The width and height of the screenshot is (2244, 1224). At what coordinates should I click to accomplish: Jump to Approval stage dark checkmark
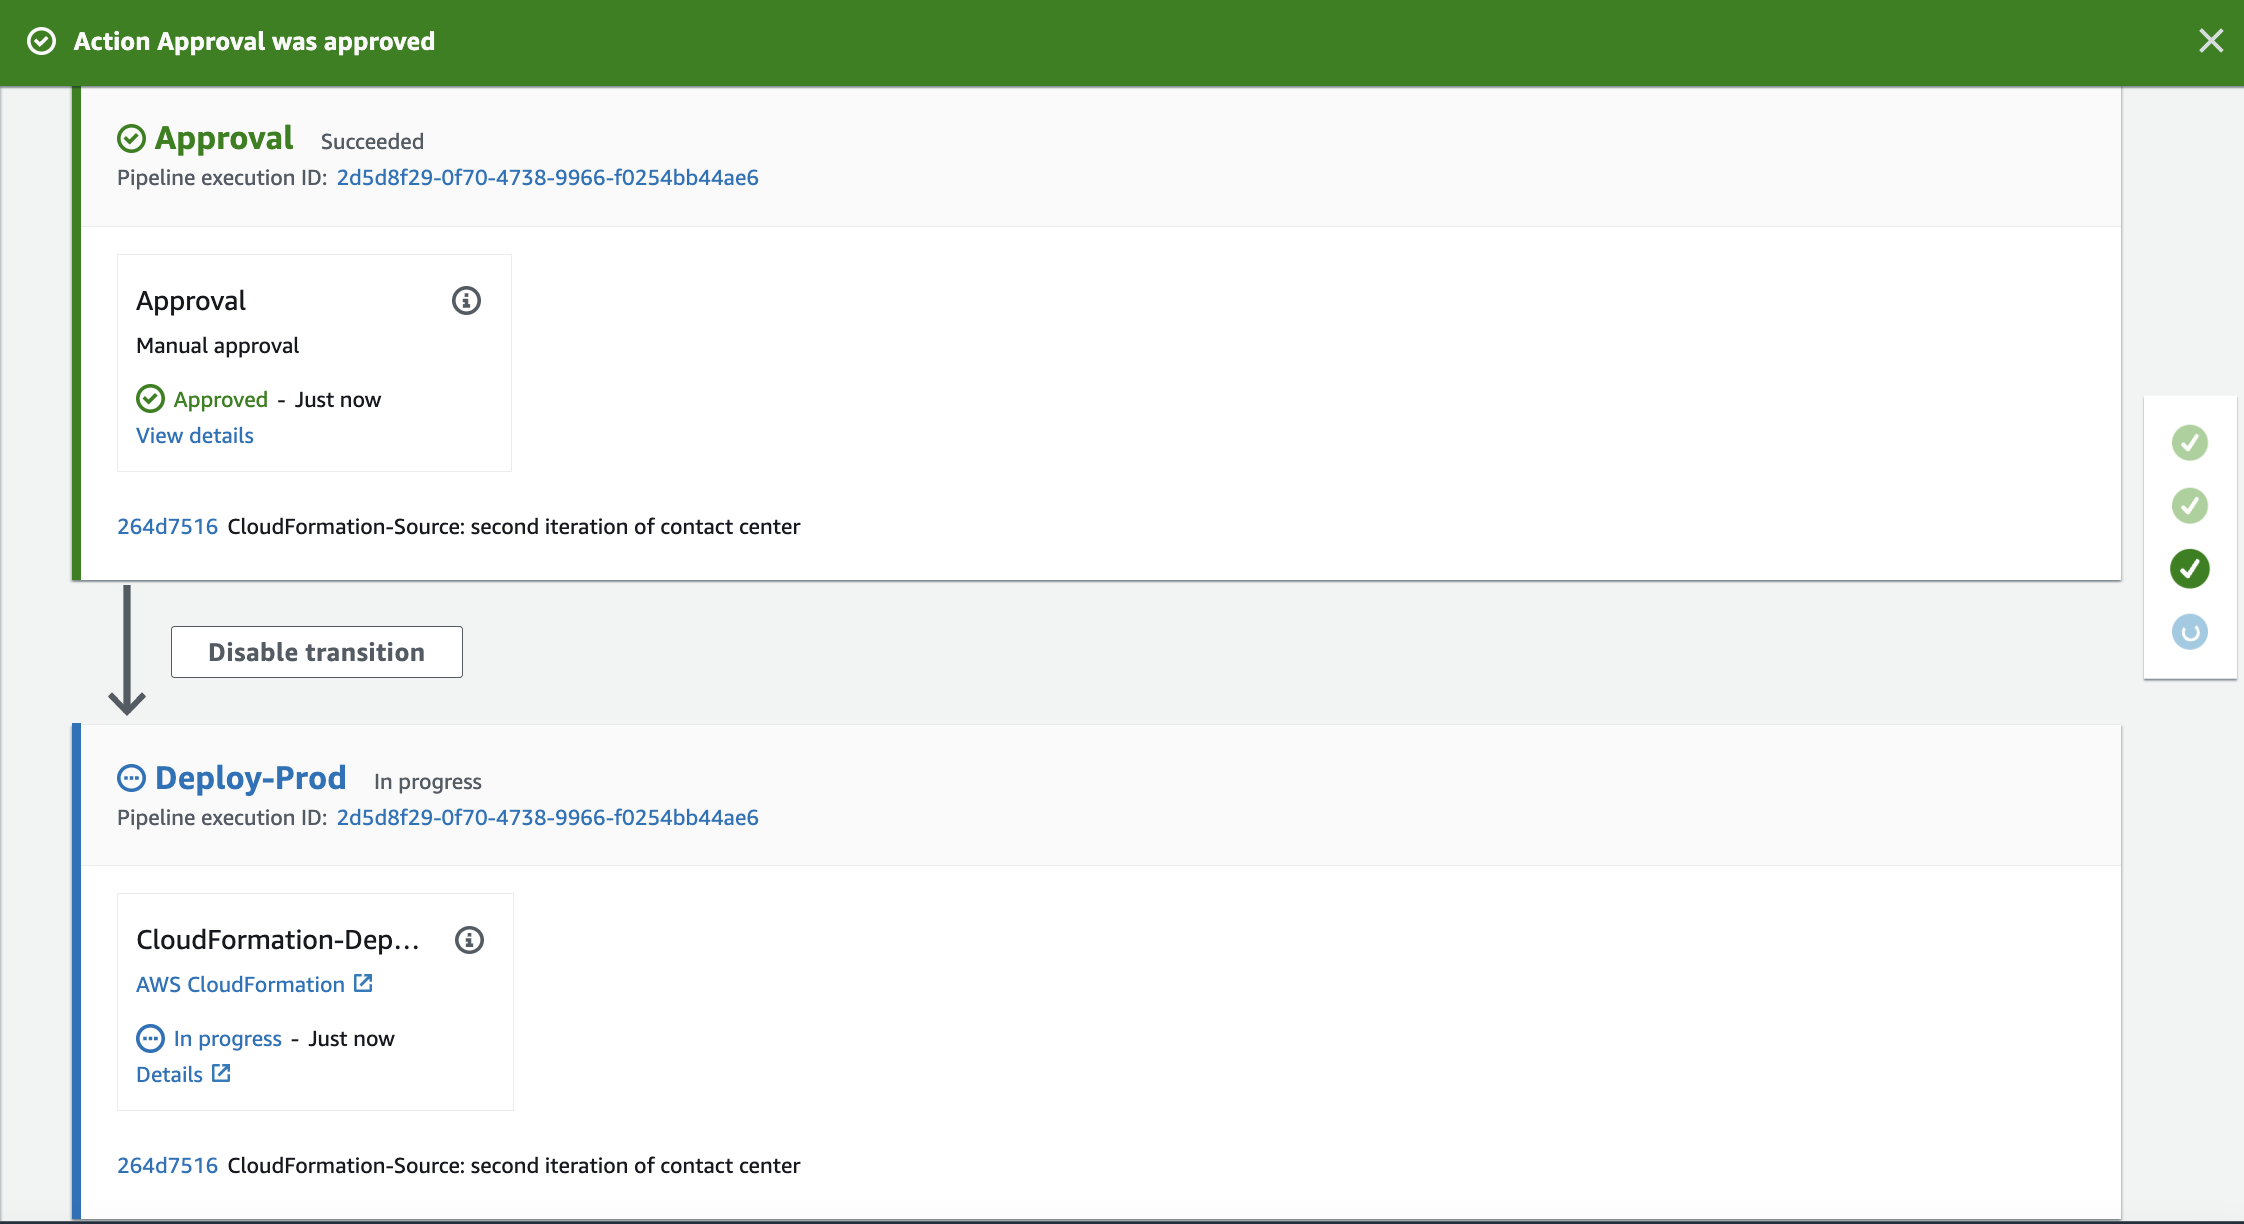click(2190, 568)
